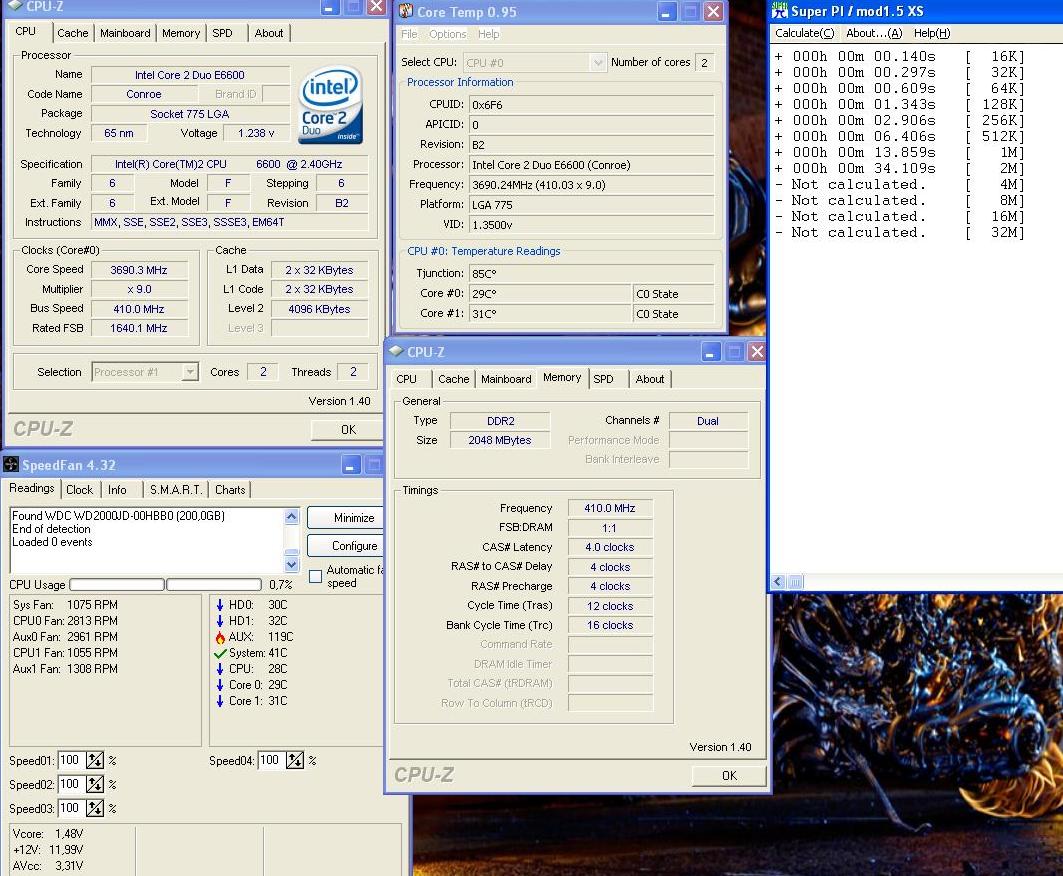
Task: Adjust Speed04 spinner arrows
Action: (x=295, y=761)
